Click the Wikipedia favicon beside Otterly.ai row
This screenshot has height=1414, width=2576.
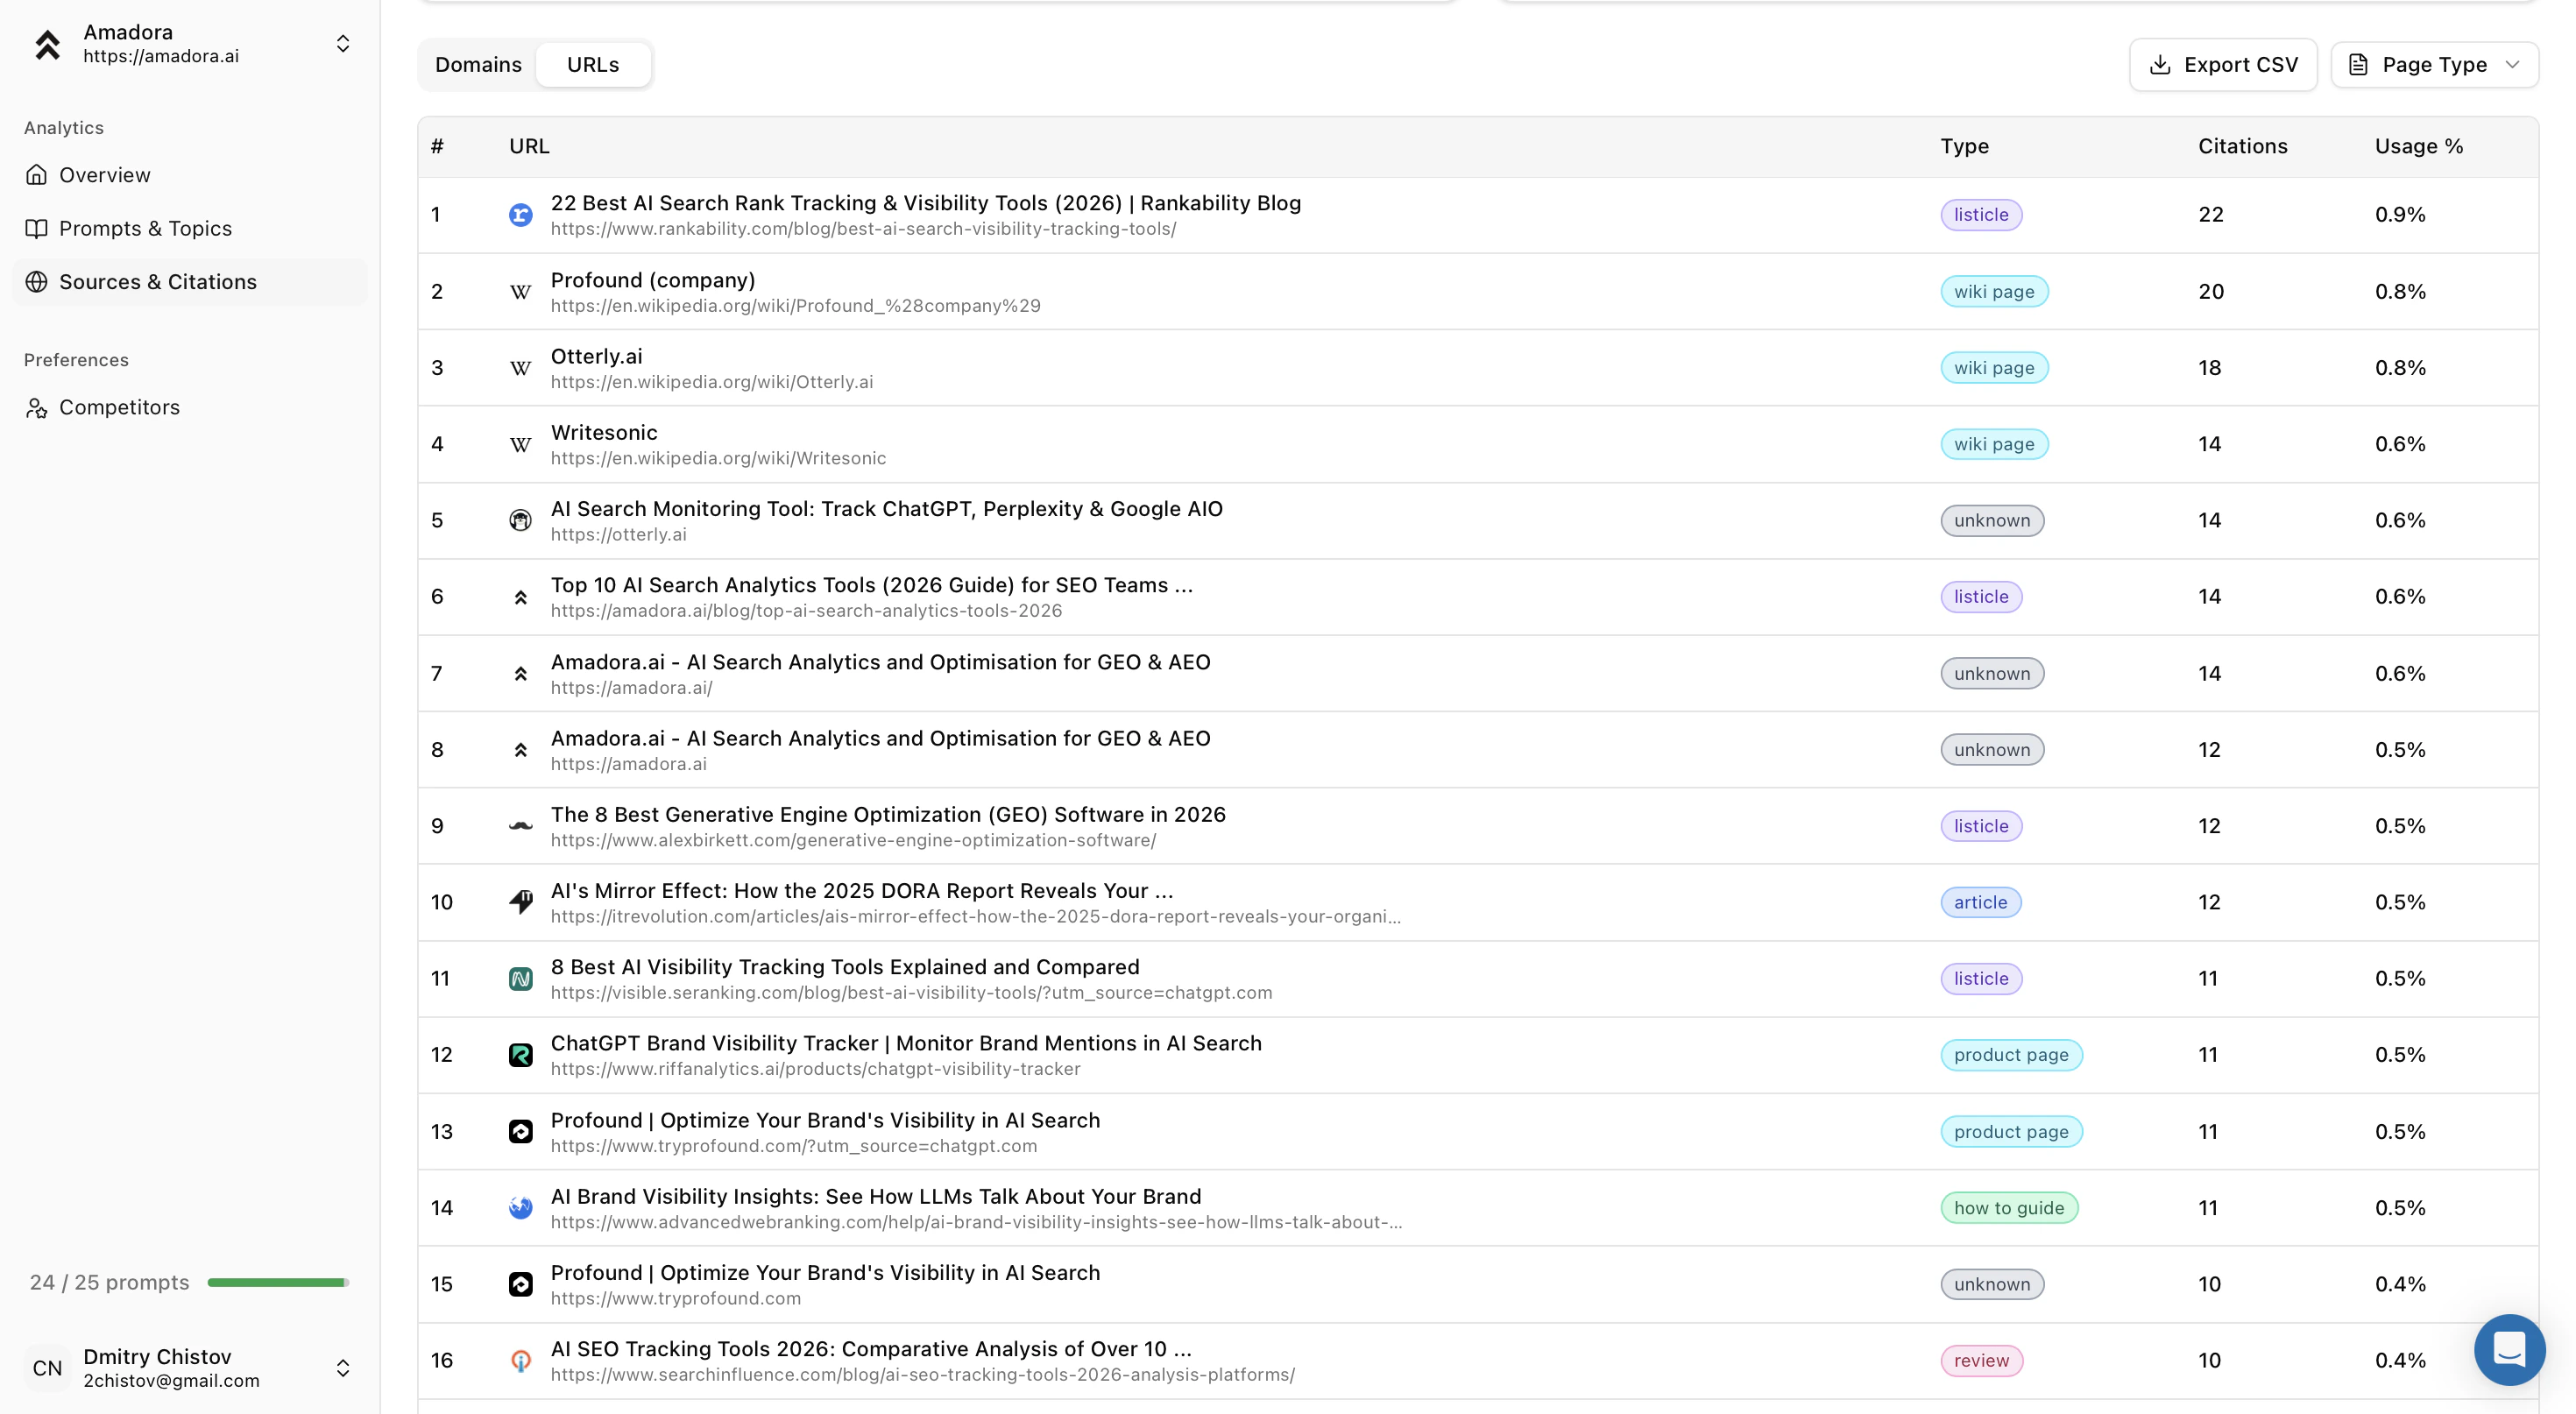(520, 368)
